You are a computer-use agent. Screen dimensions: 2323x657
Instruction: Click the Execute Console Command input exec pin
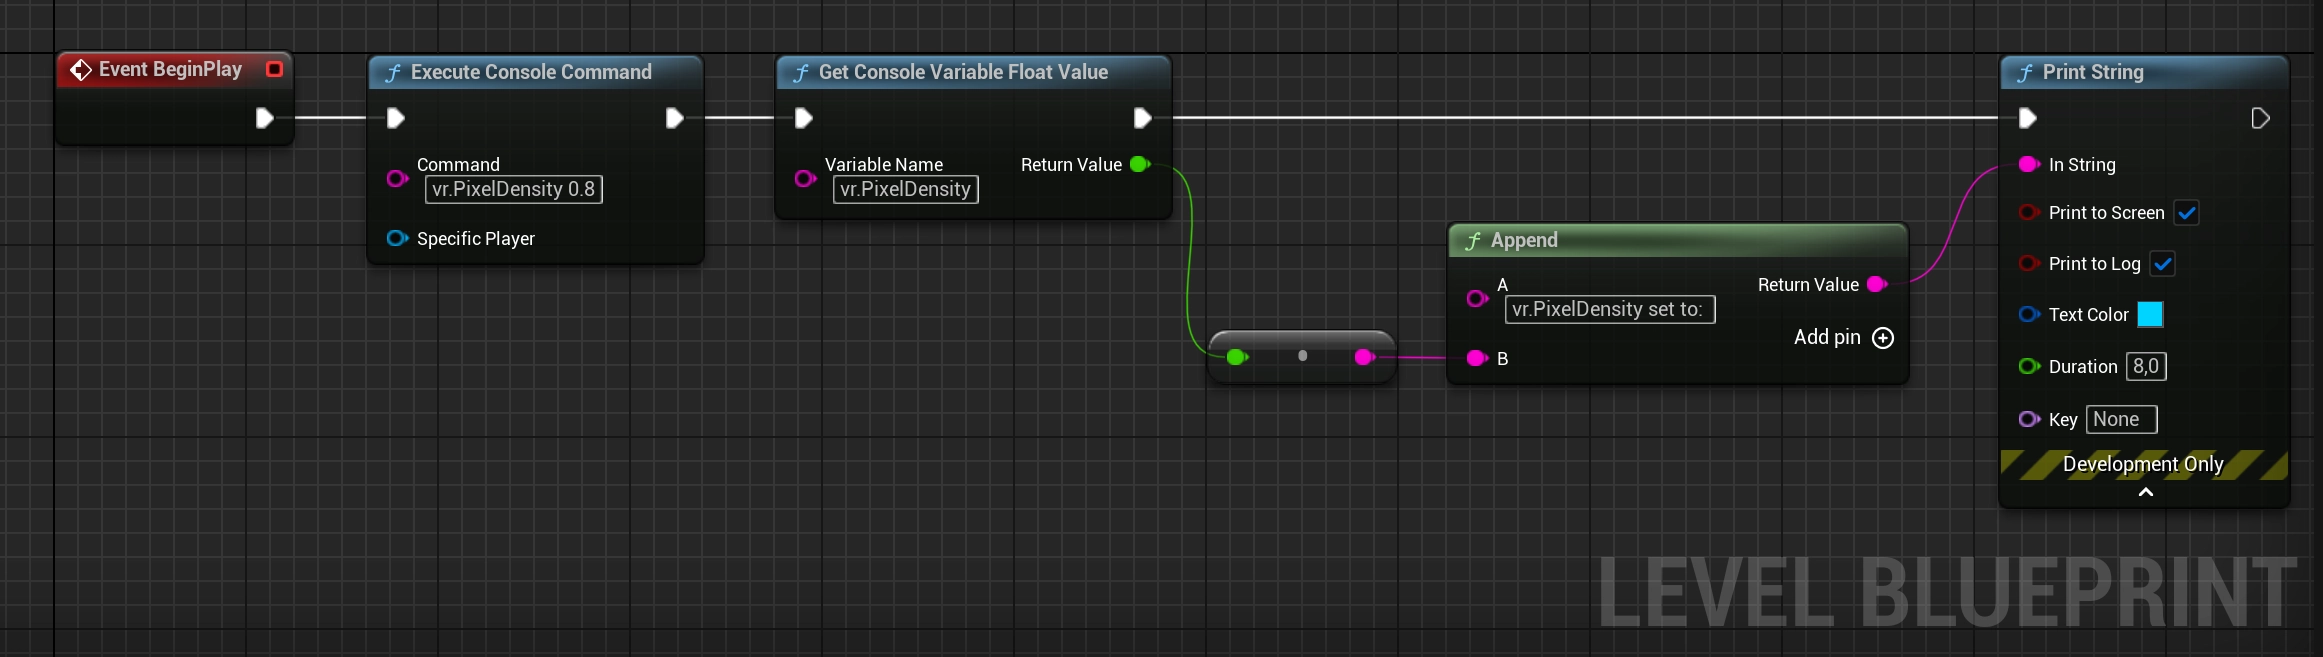(x=396, y=118)
